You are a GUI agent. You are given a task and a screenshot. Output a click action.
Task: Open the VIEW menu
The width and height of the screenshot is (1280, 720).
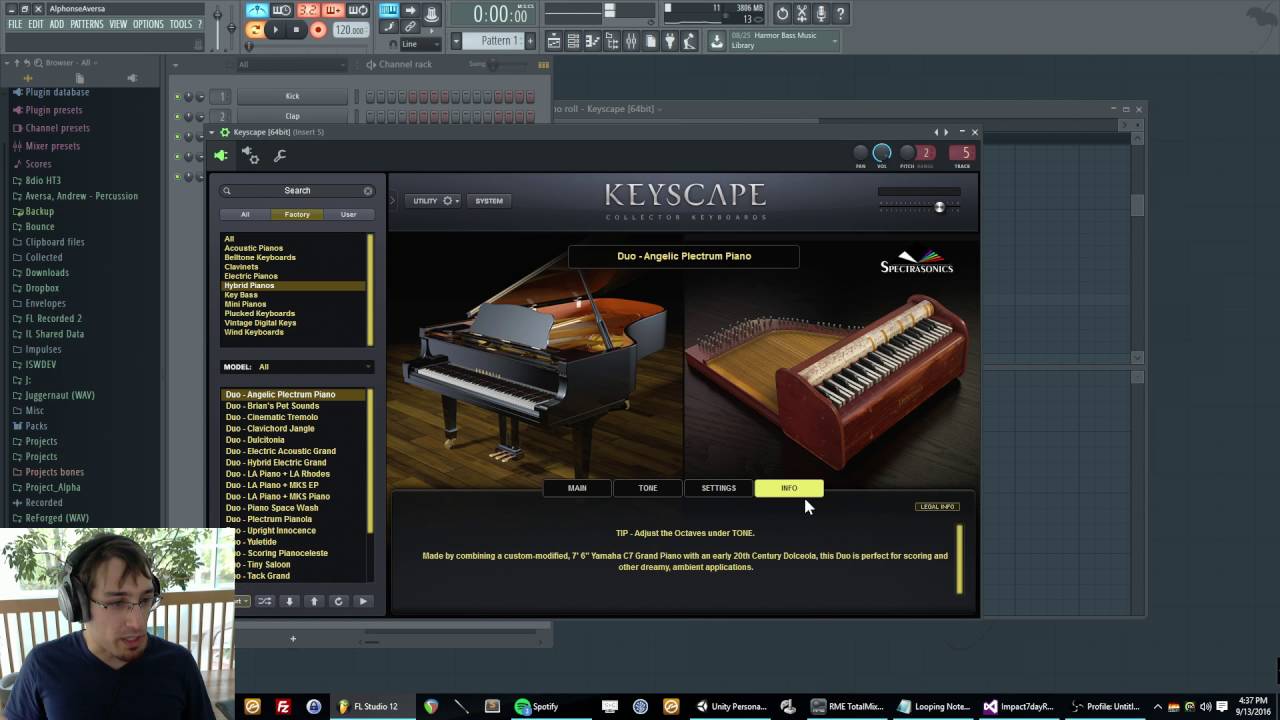[118, 24]
